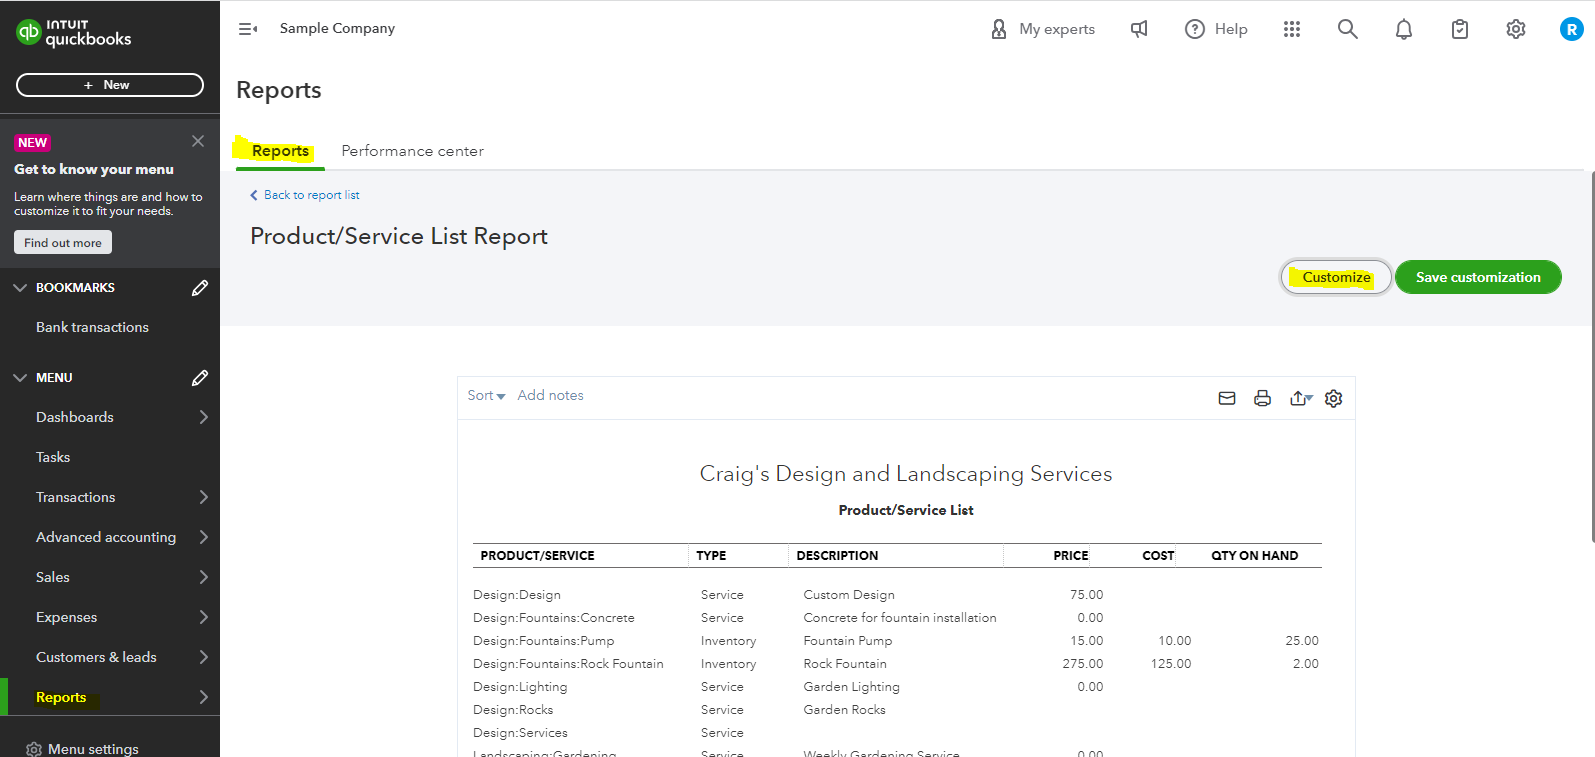Open the megaphone announcements icon

click(x=1139, y=29)
